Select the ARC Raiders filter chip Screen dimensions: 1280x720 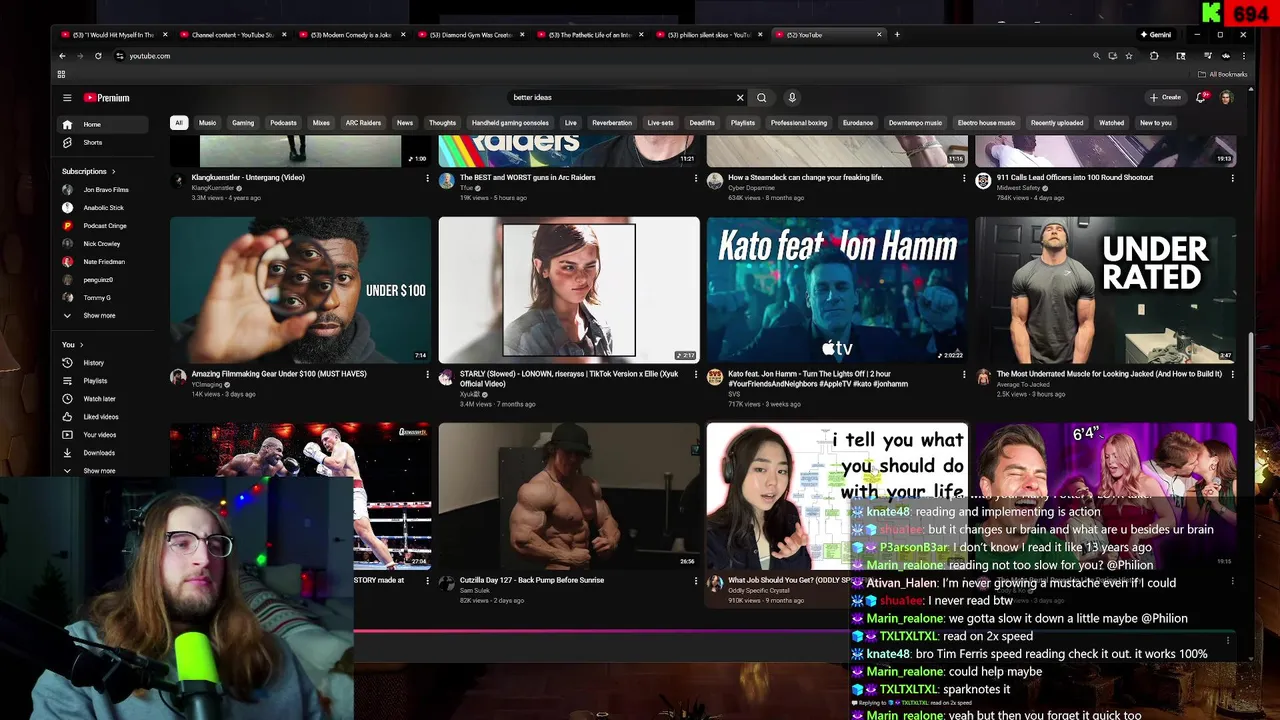tap(363, 123)
